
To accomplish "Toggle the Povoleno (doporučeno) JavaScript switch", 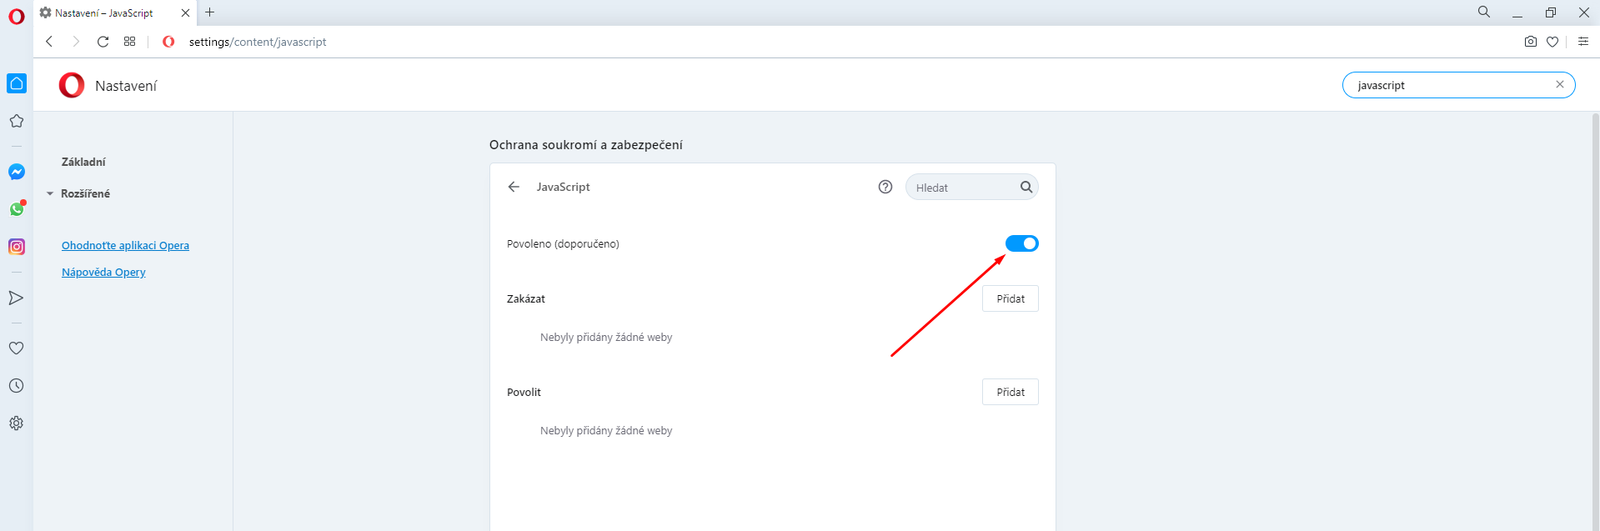I will 1021,244.
